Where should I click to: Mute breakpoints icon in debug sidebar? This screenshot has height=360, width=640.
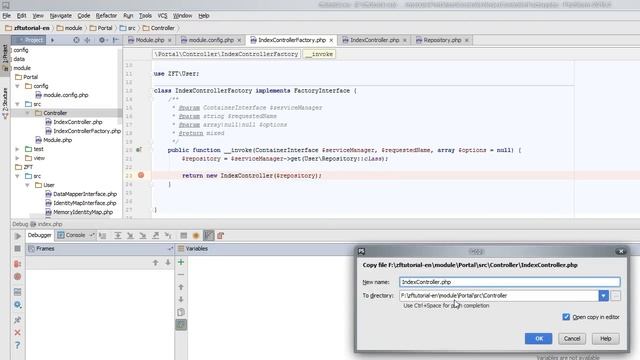18,277
